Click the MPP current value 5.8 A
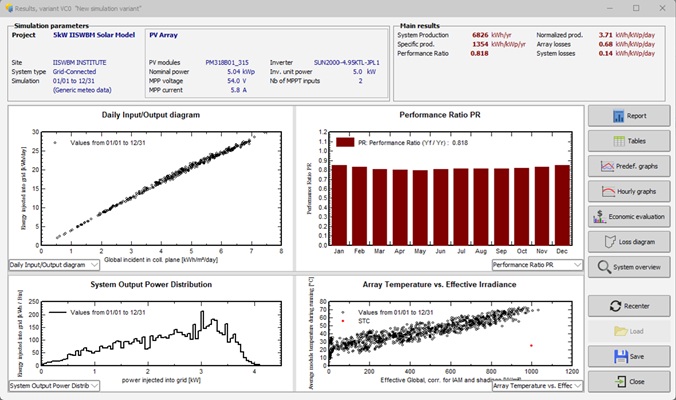 point(238,90)
